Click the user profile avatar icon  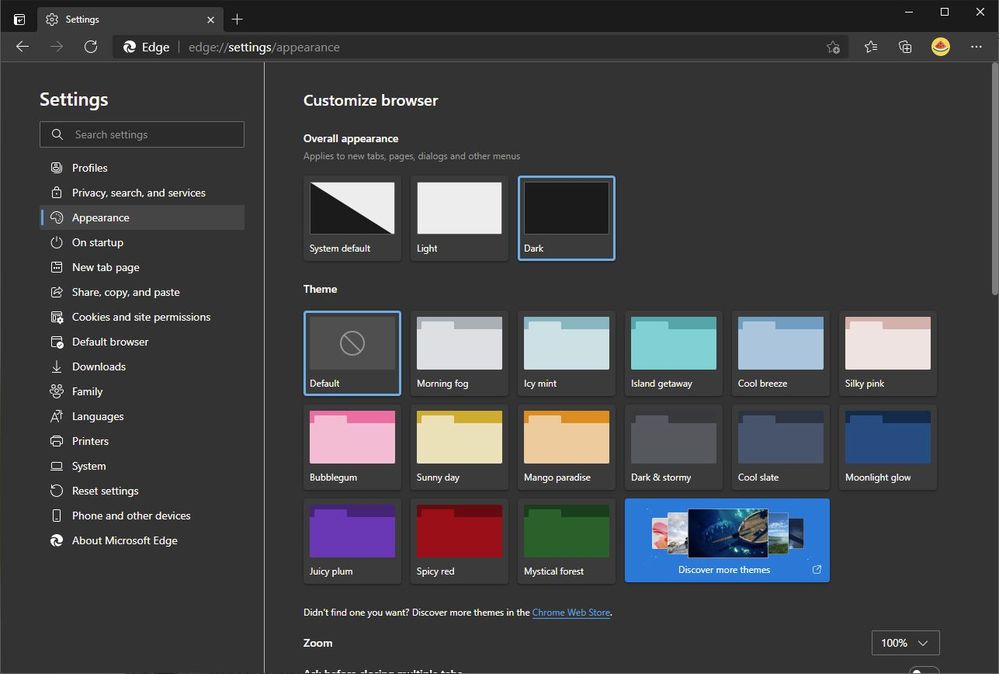(940, 47)
